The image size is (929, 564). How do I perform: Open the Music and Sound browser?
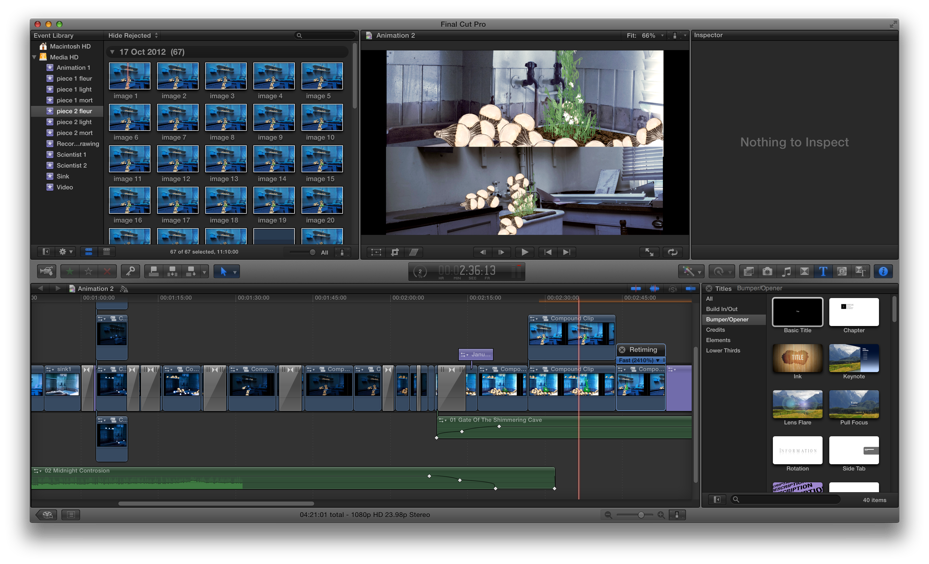[x=786, y=271]
